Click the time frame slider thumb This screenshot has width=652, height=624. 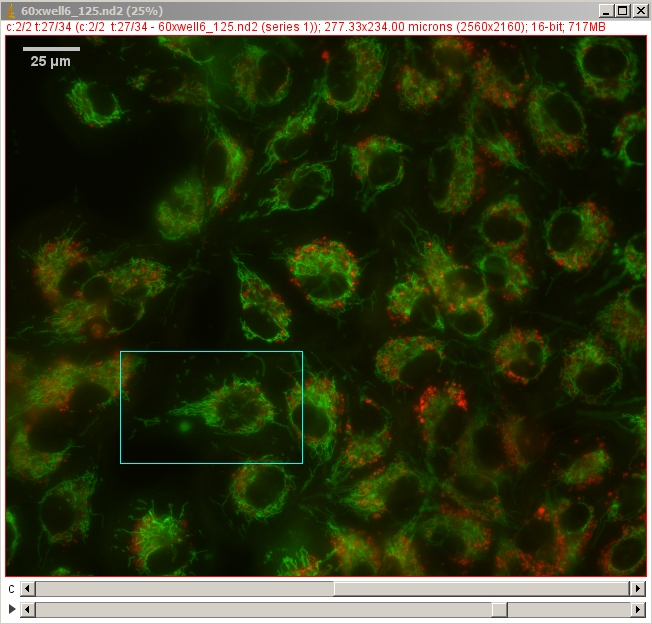click(498, 609)
